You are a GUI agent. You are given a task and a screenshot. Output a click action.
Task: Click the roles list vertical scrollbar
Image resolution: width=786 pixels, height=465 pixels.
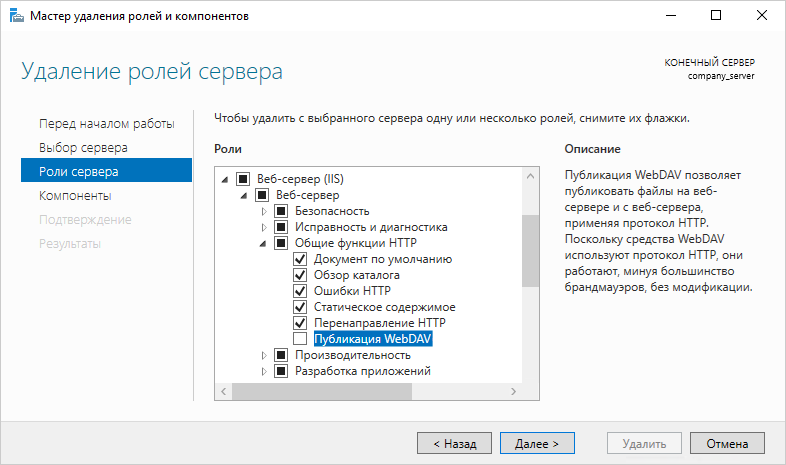(530, 250)
